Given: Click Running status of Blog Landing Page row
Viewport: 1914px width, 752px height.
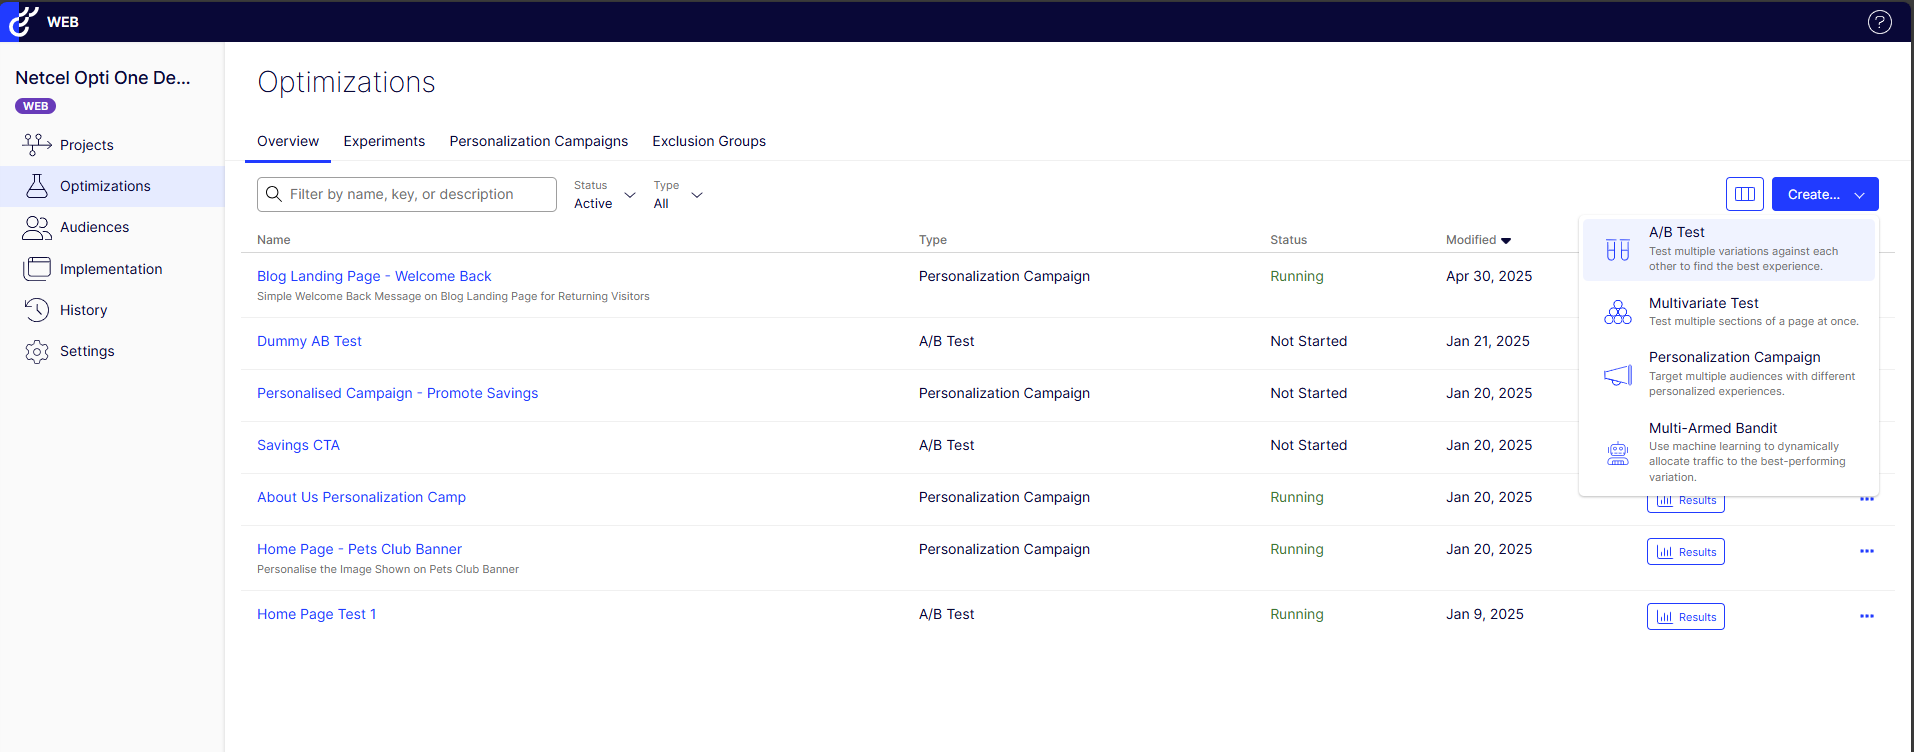Looking at the screenshot, I should [x=1296, y=276].
